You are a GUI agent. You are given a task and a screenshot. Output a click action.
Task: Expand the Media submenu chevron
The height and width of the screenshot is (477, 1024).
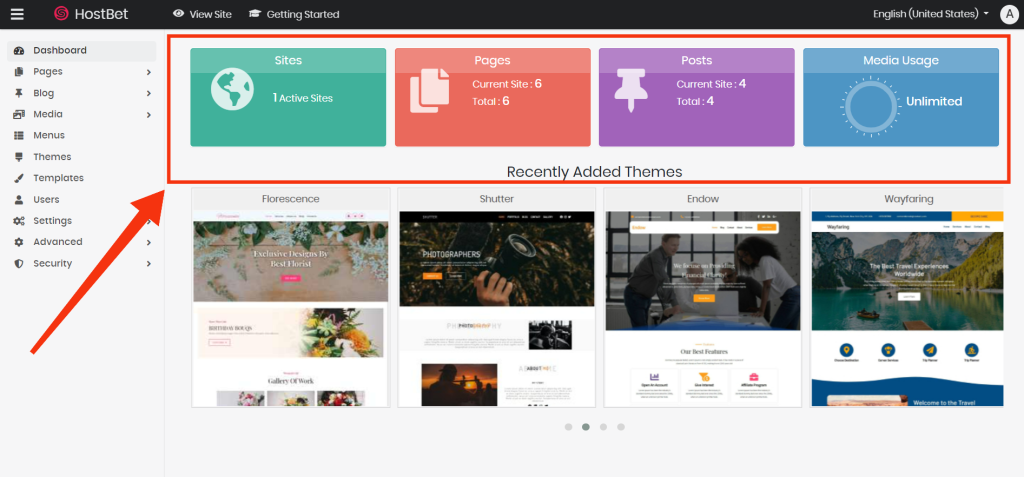coord(149,114)
